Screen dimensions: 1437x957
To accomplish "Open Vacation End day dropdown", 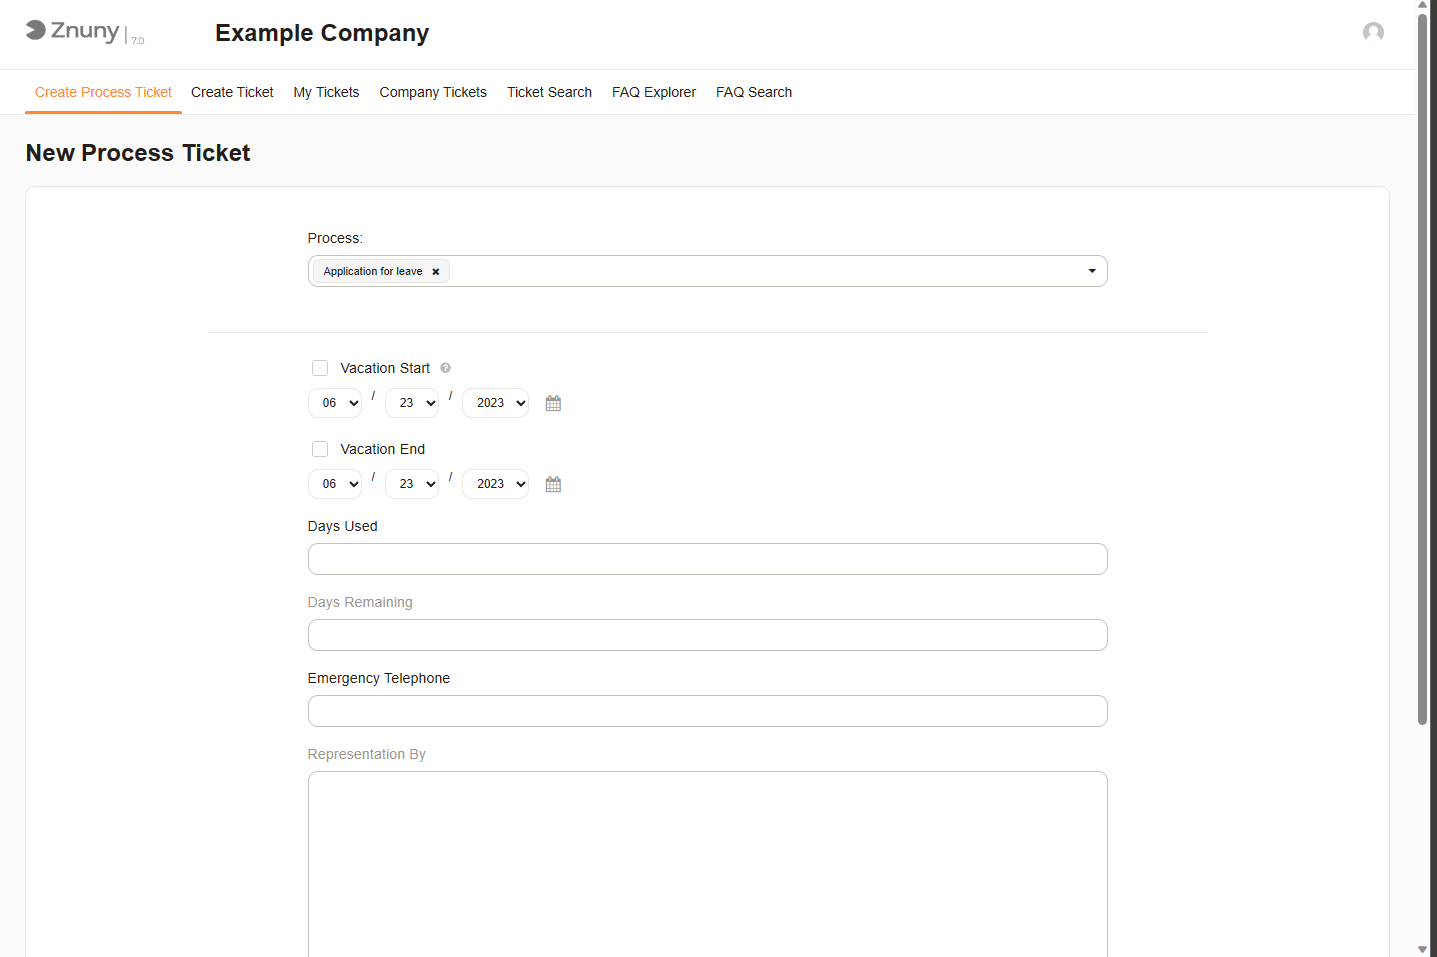I will [412, 484].
